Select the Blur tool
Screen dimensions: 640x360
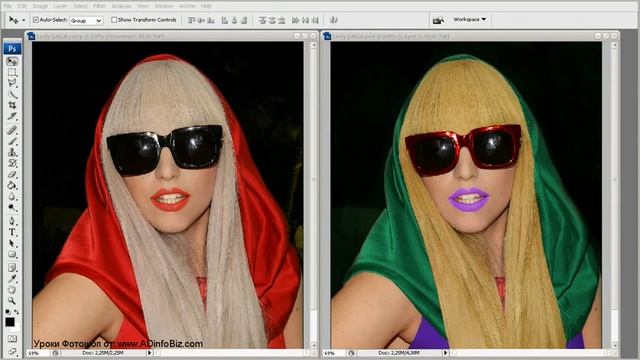tap(12, 196)
